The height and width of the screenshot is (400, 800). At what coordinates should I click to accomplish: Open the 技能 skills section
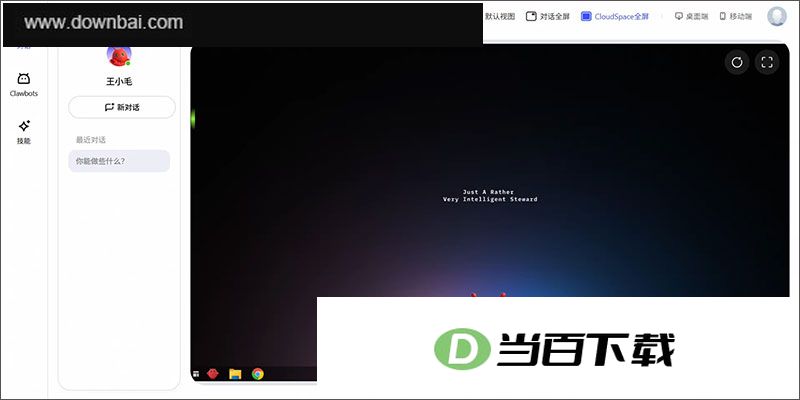[x=24, y=132]
